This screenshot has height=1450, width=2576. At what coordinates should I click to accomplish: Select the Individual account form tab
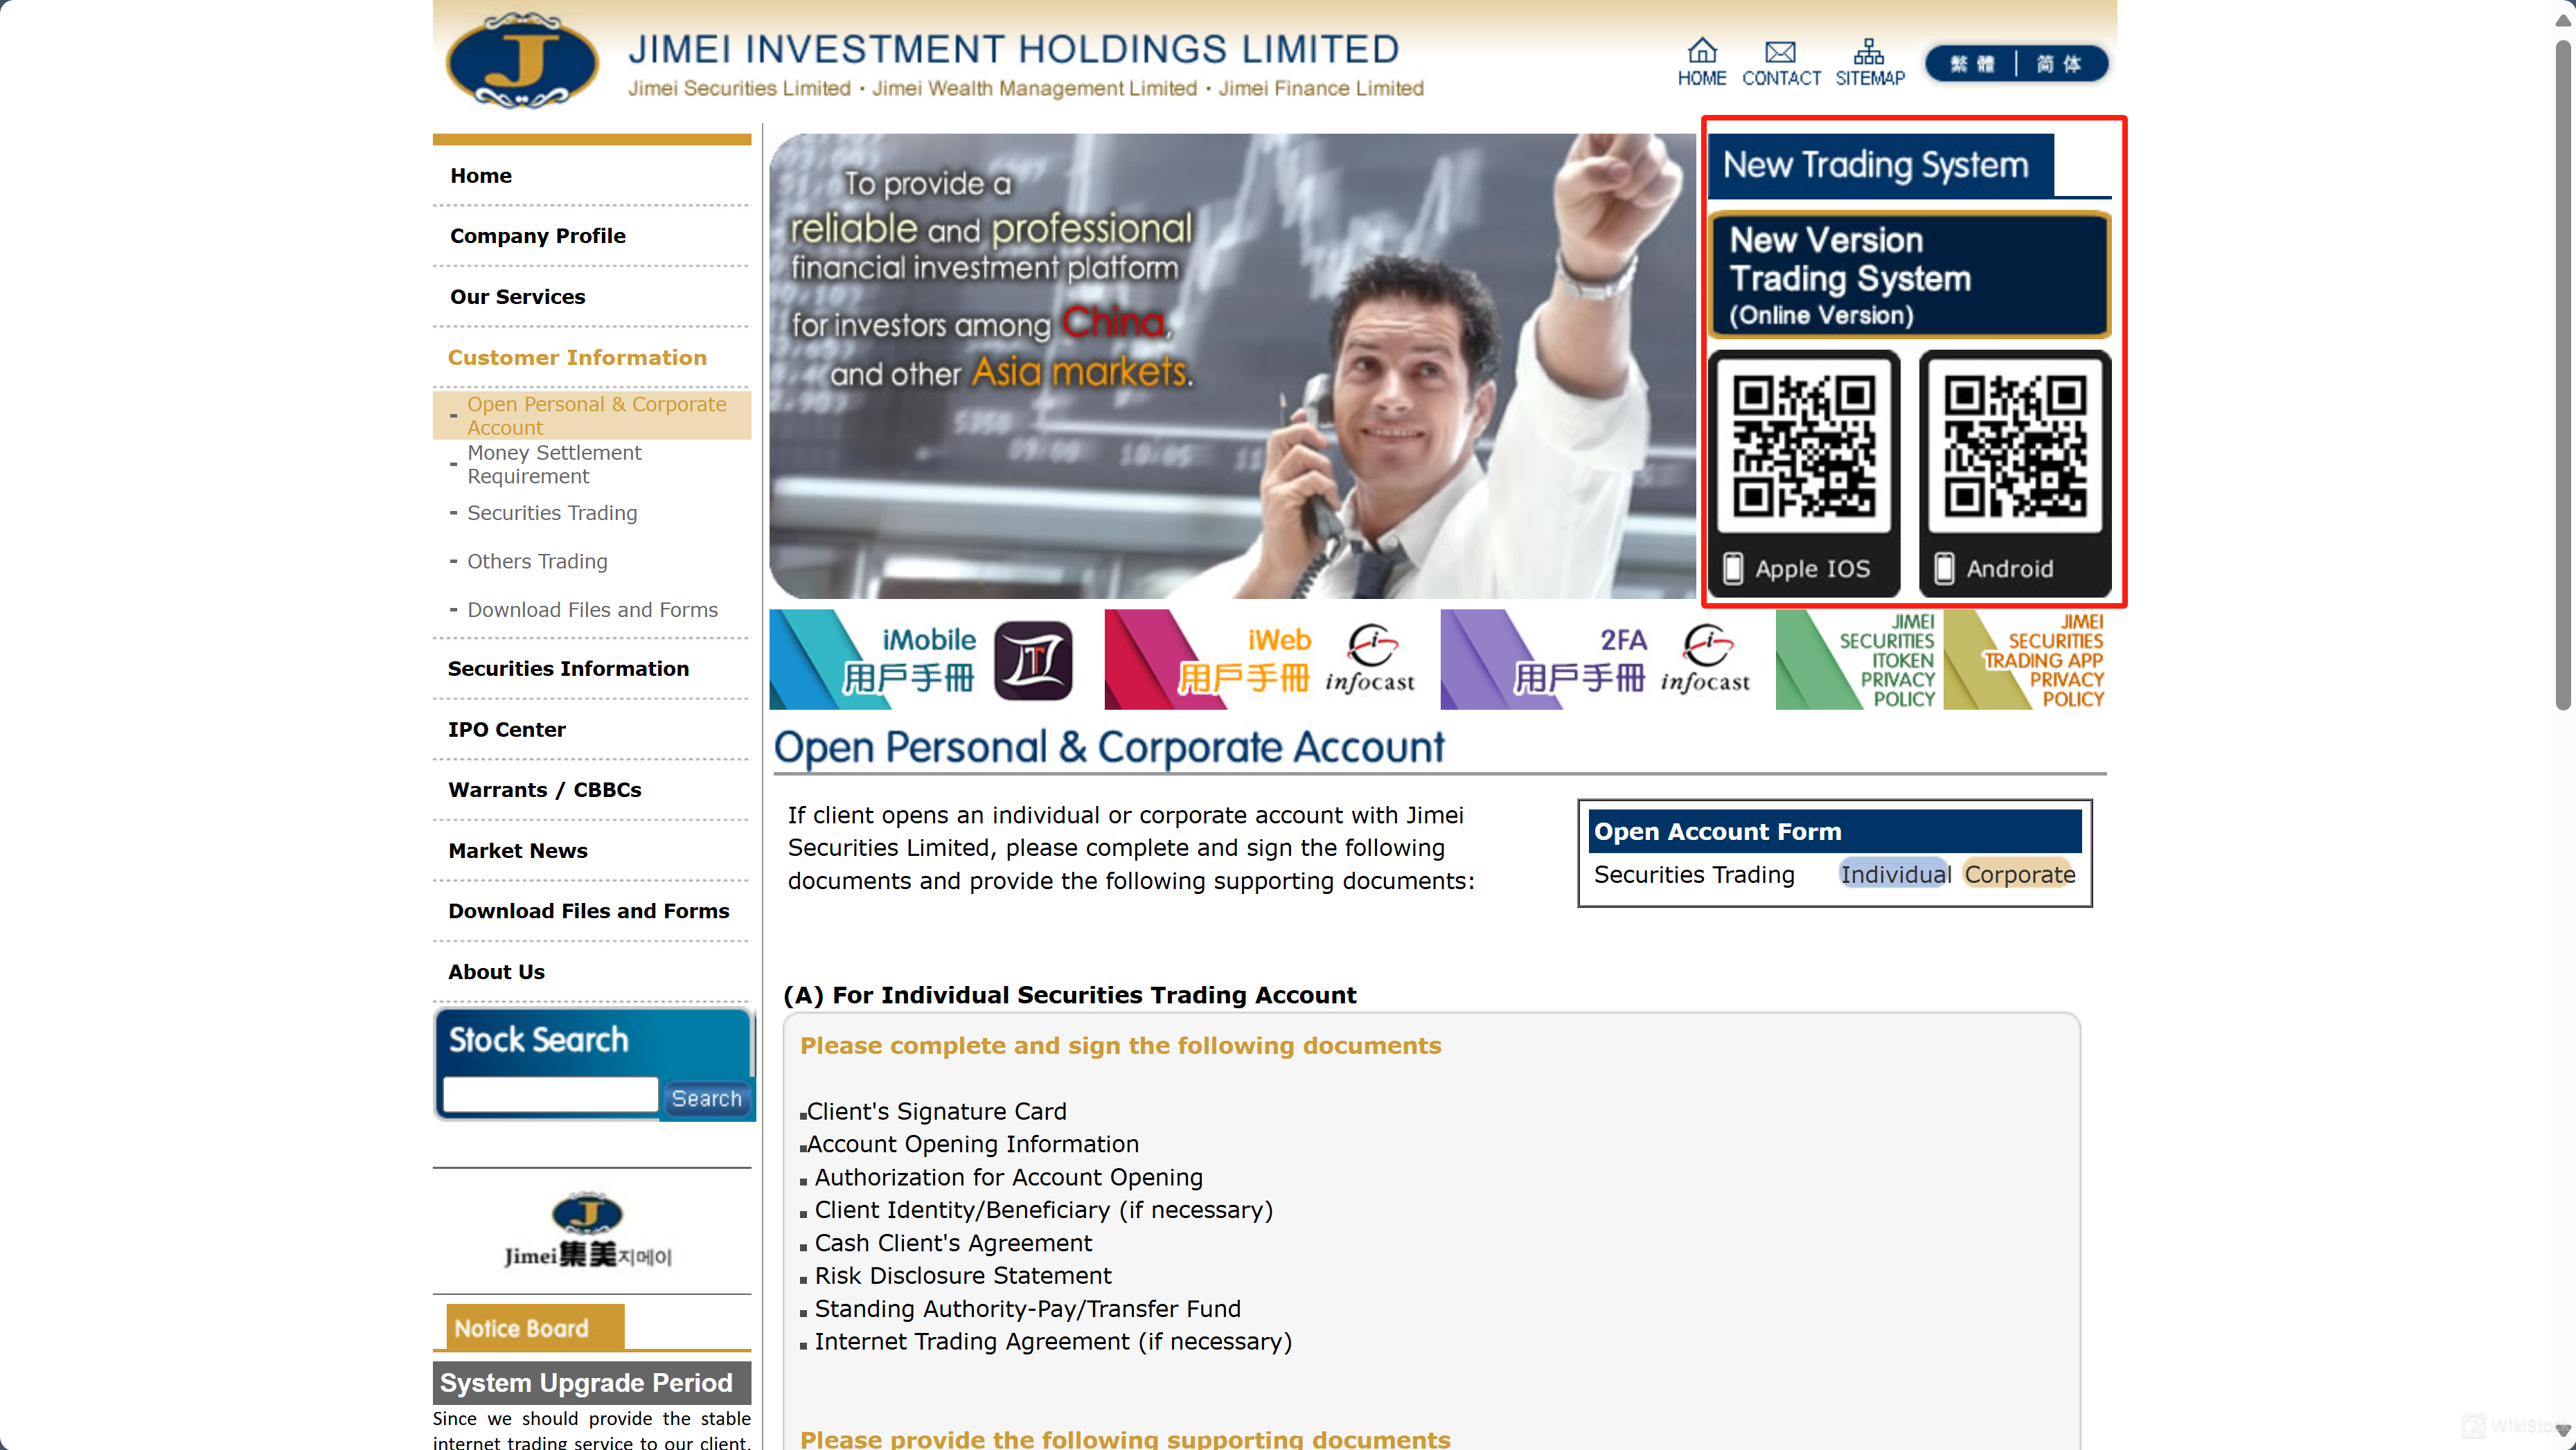click(x=1894, y=873)
